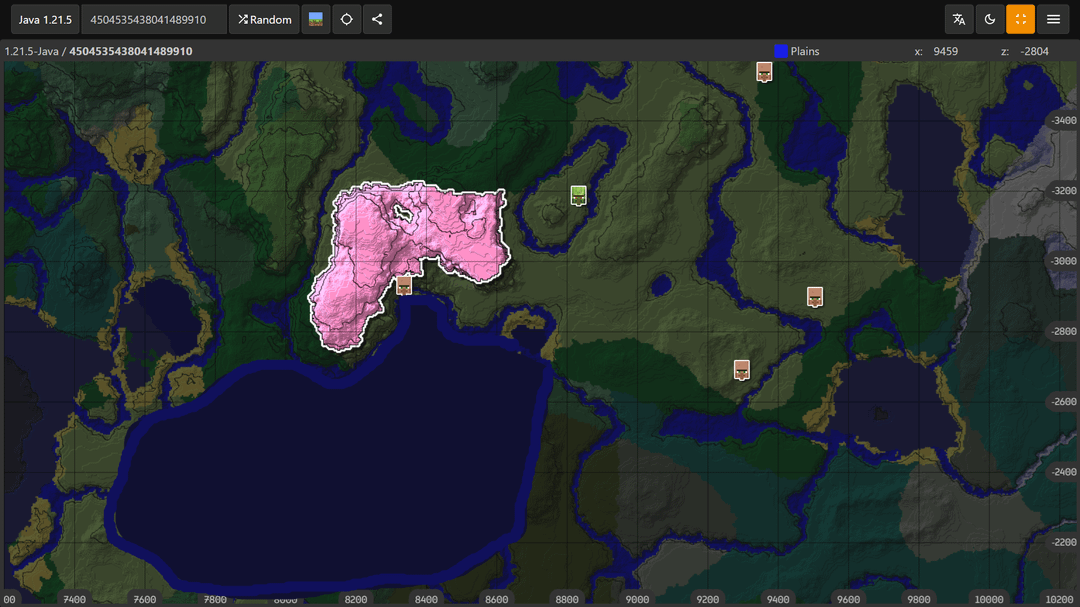Open the language translation menu
Screen dimensions: 1080x607
(959, 19)
